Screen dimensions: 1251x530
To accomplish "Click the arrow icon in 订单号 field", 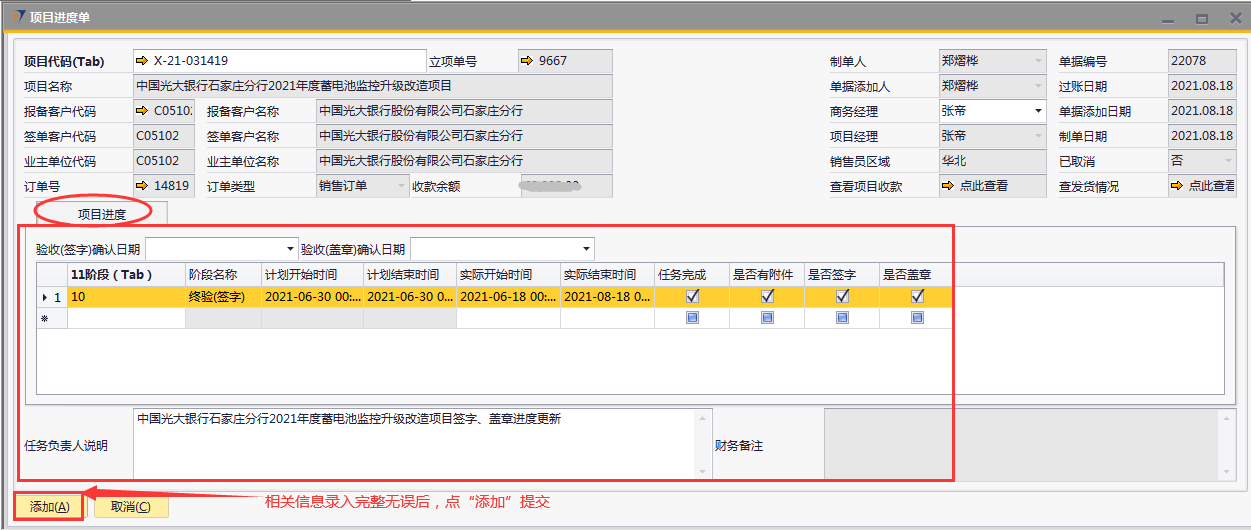I will tap(141, 186).
